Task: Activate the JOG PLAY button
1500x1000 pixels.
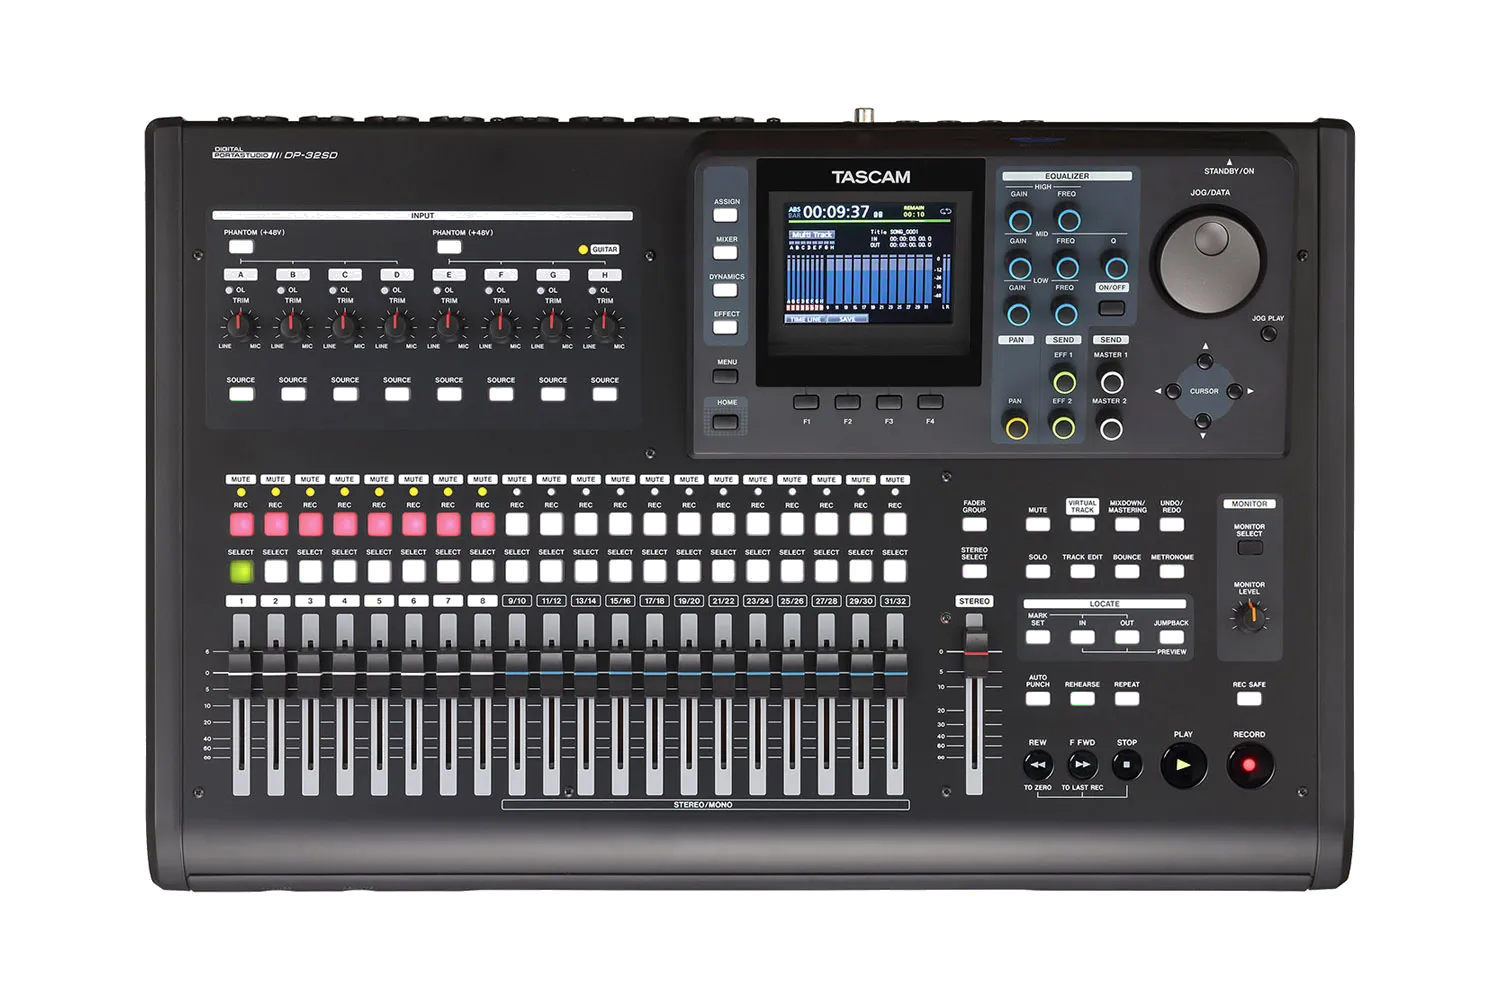Action: click(x=1269, y=334)
